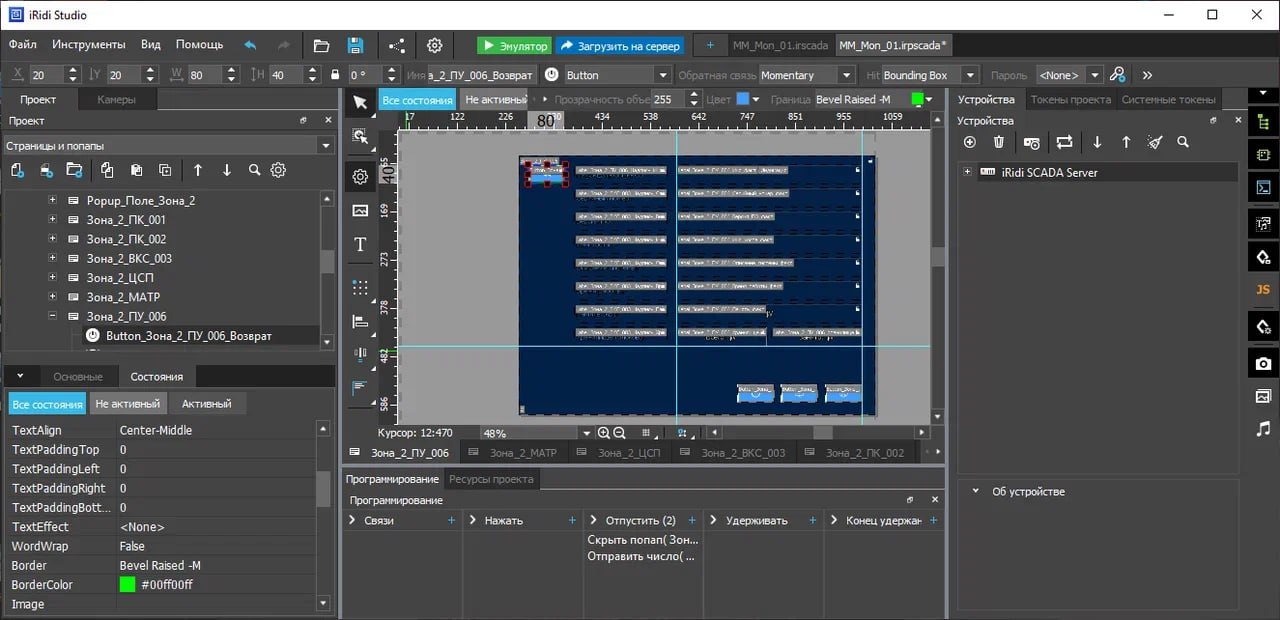
Task: Toggle the size lock padlock icon
Action: (335, 75)
